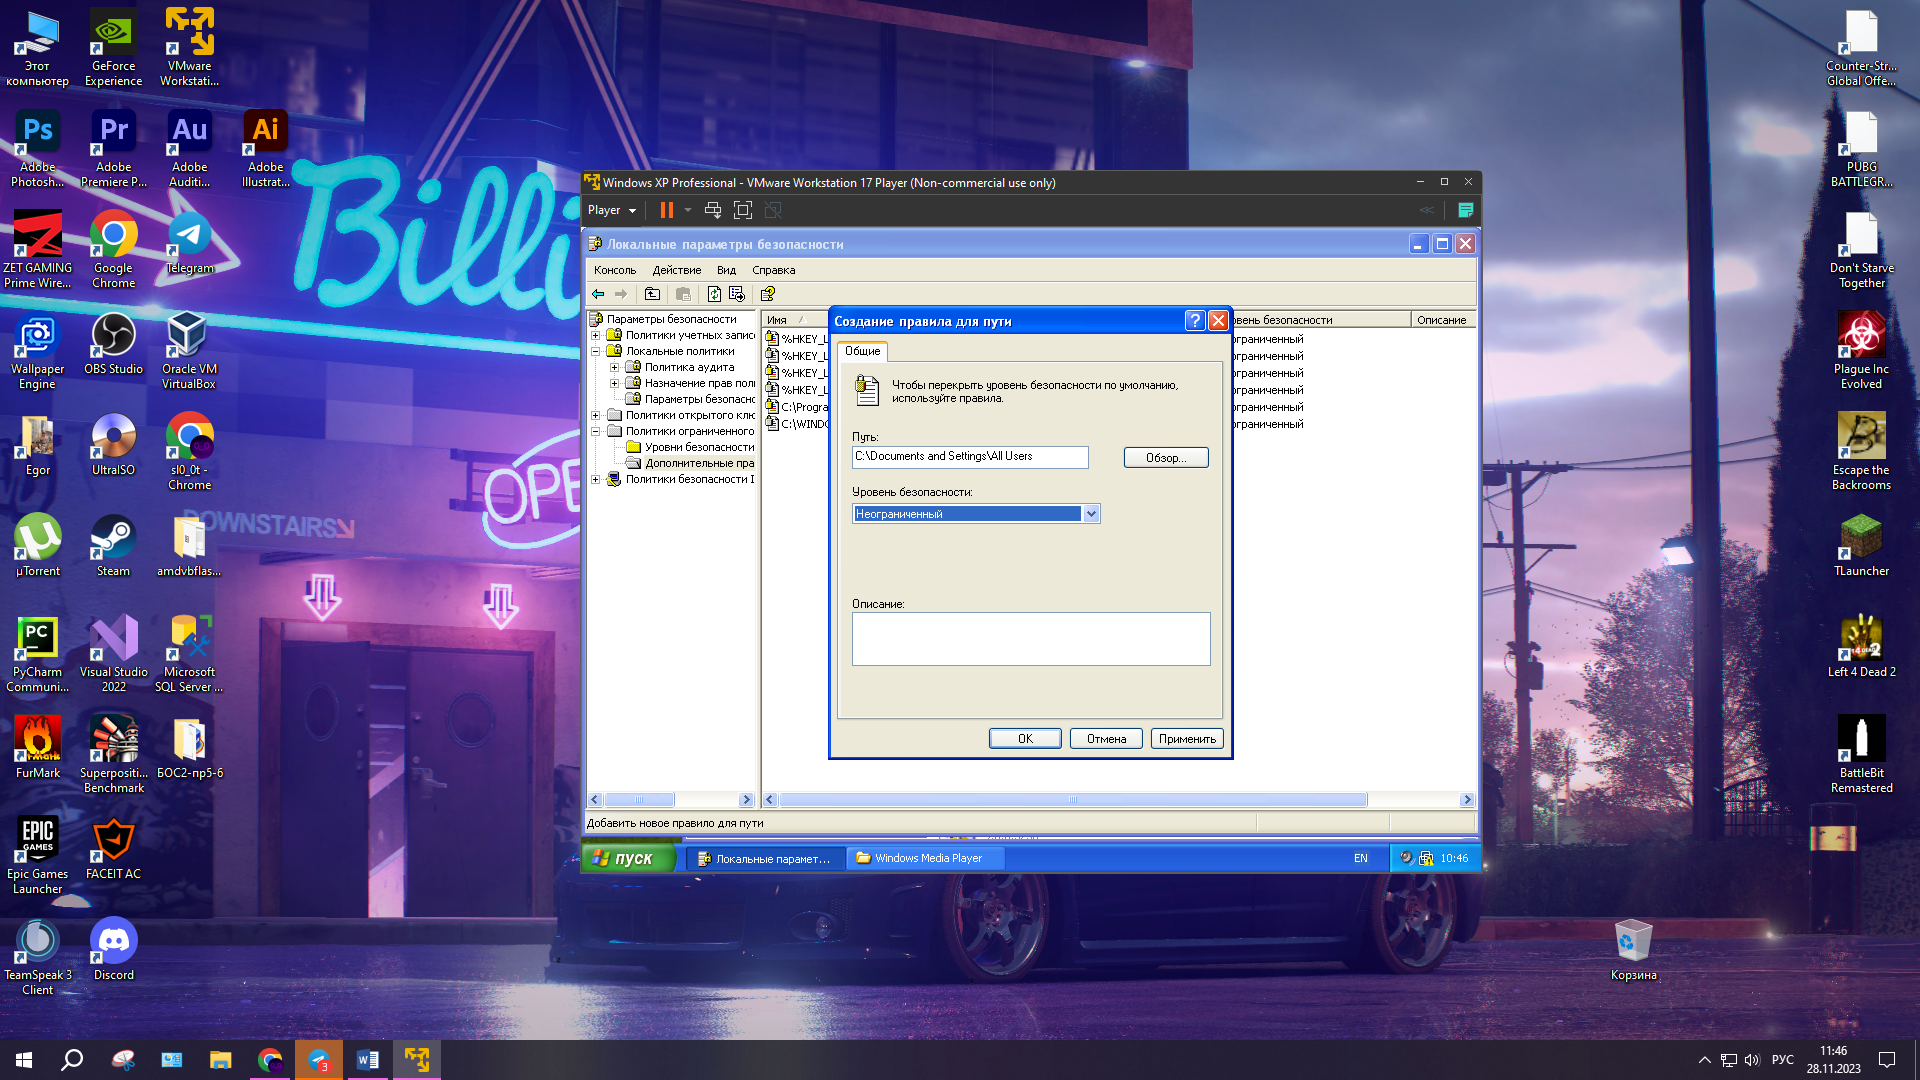Click the OK button in dialog
This screenshot has width=1920, height=1080.
coord(1025,738)
